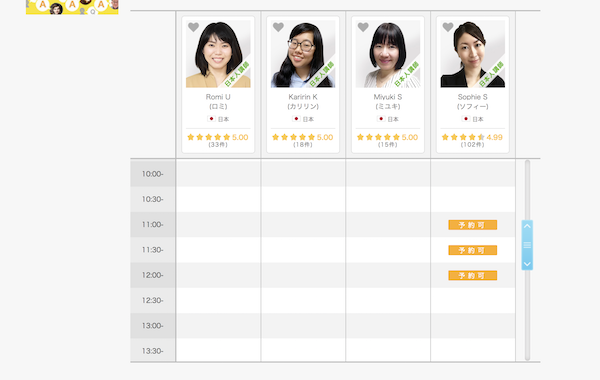The height and width of the screenshot is (380, 600).
Task: Click Karirin K's (18件) review count
Action: tap(303, 145)
